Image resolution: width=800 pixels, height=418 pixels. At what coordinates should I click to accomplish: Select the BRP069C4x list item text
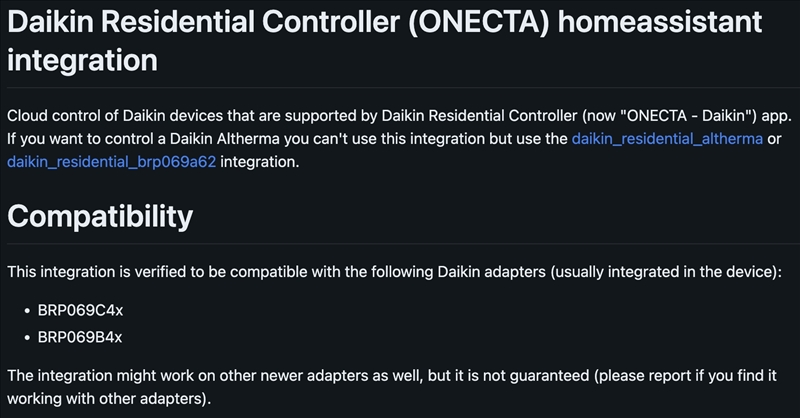[x=79, y=310]
